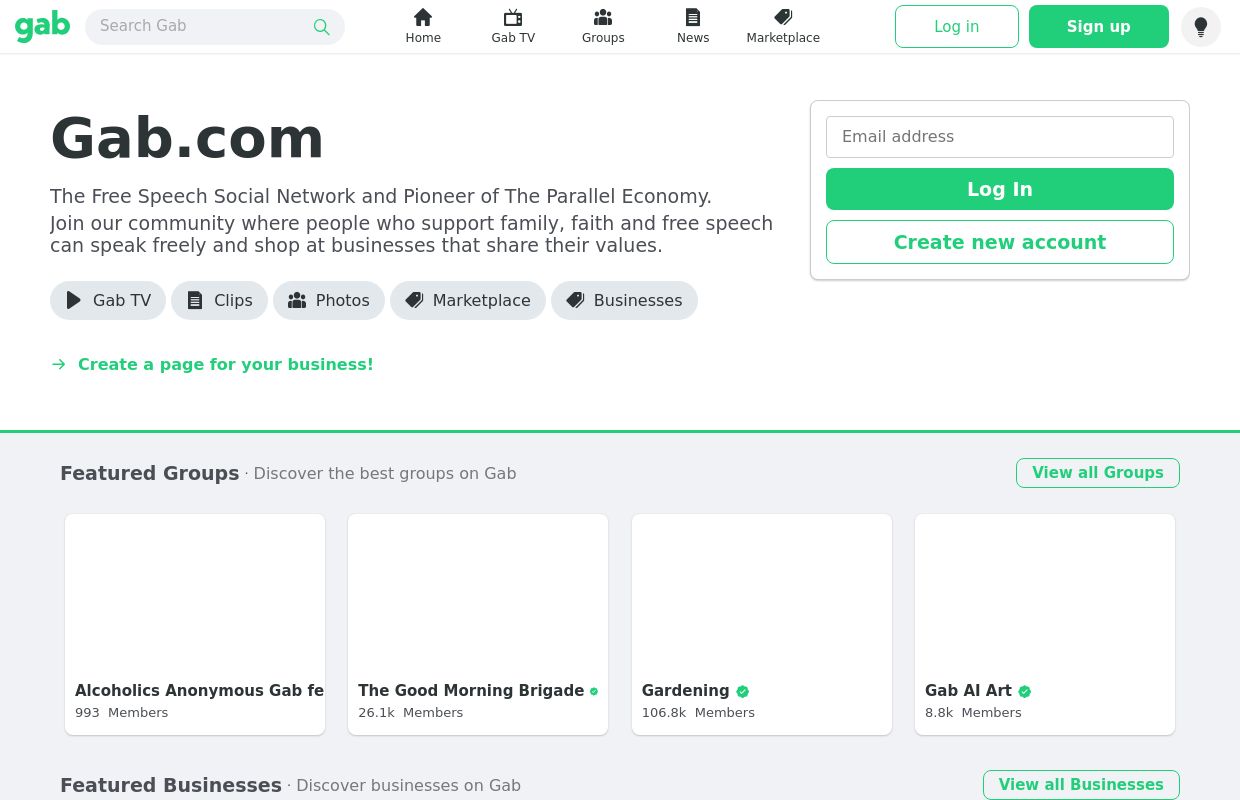Open Gab TV from the top navigation

[x=513, y=17]
